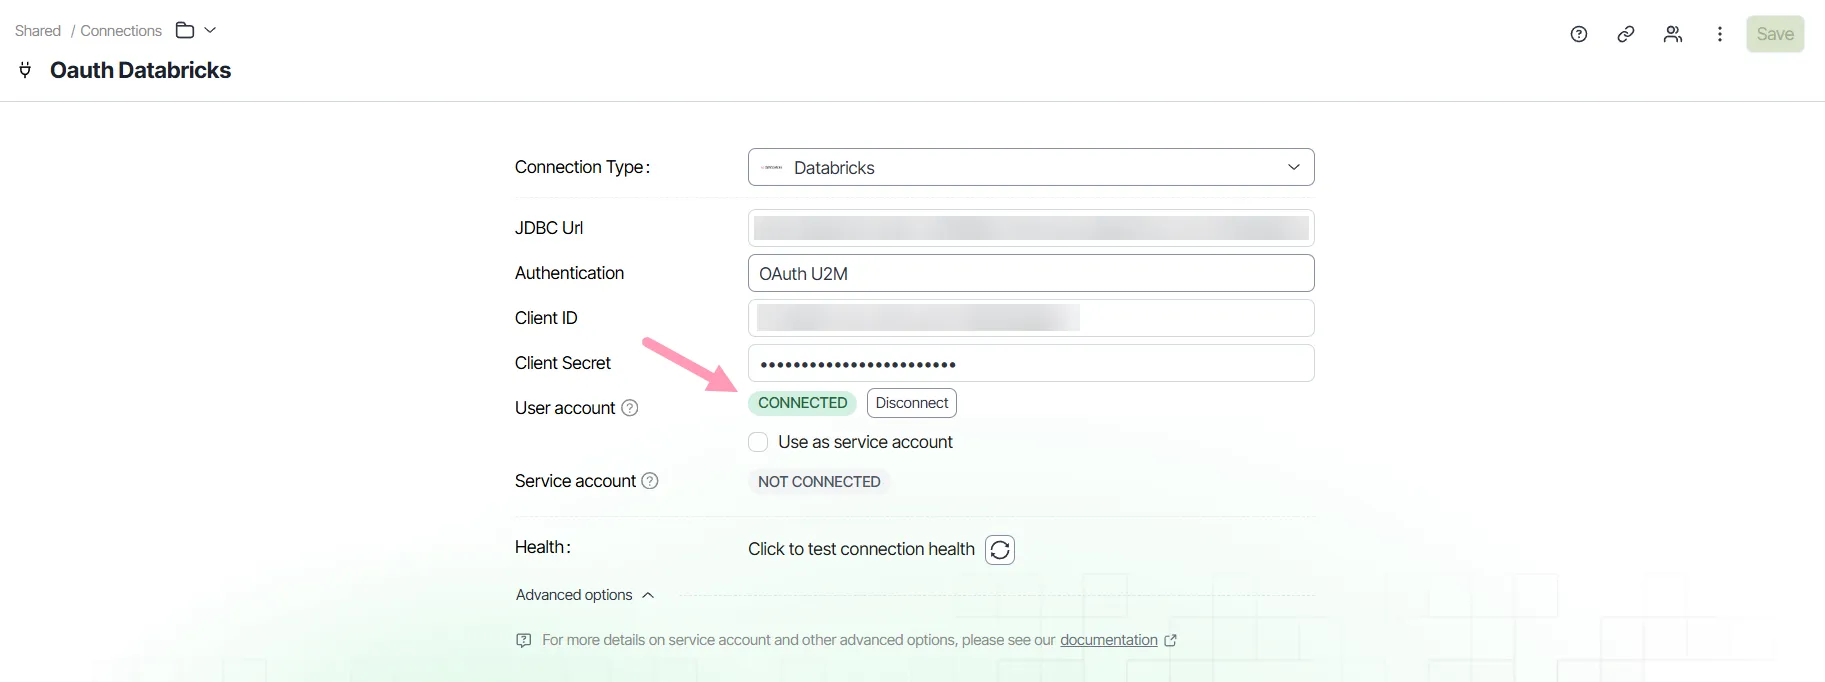
Task: Click the folder icon in breadcrumb
Action: [x=185, y=30]
